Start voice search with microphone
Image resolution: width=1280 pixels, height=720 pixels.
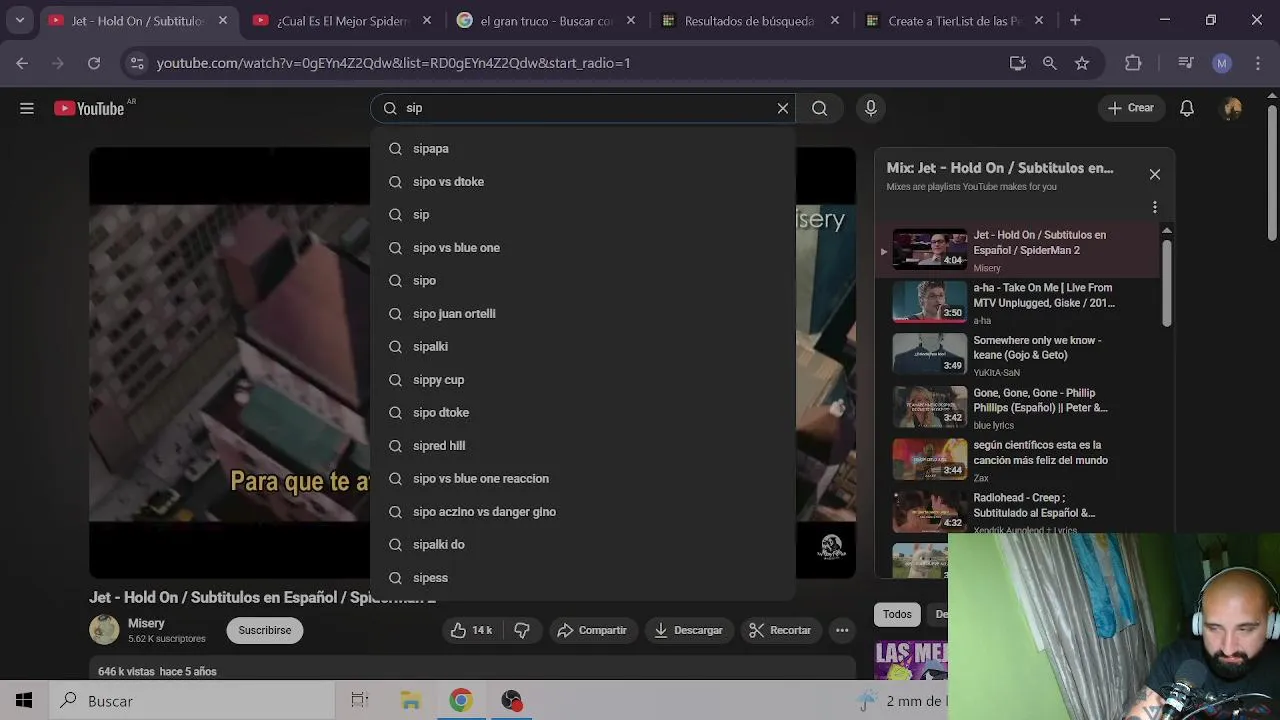tap(871, 108)
